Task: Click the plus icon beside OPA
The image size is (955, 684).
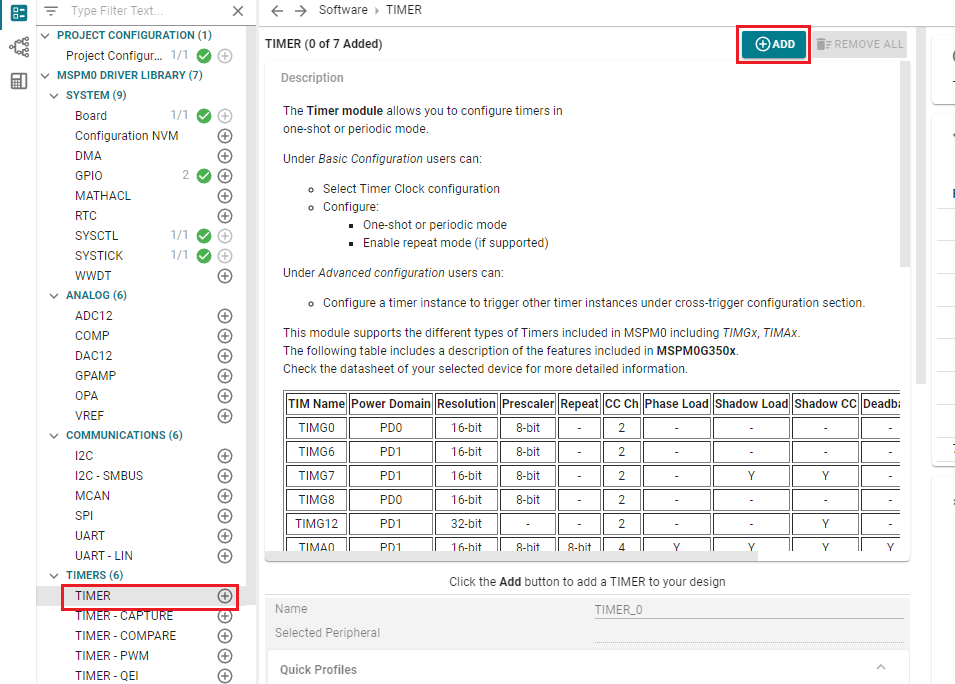Action: tap(225, 396)
